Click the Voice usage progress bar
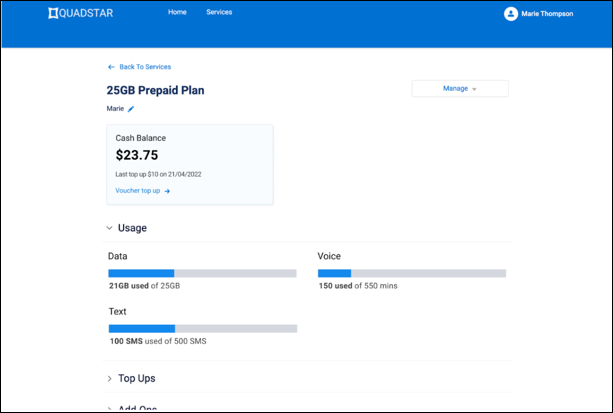This screenshot has width=613, height=413. tap(412, 273)
